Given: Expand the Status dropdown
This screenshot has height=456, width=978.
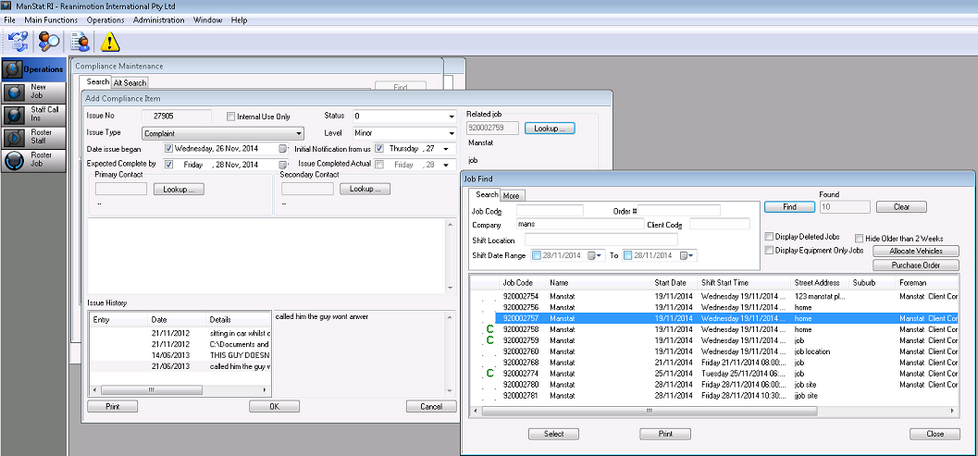Looking at the screenshot, I should point(451,116).
